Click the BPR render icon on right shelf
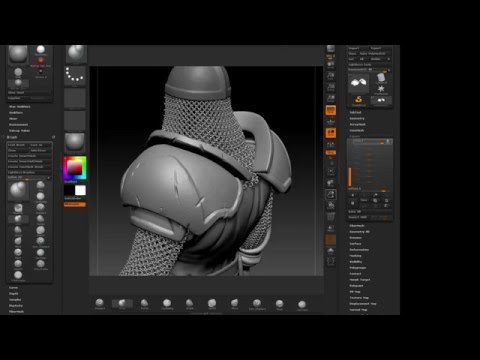Screen dimensions: 480x360 [331, 49]
